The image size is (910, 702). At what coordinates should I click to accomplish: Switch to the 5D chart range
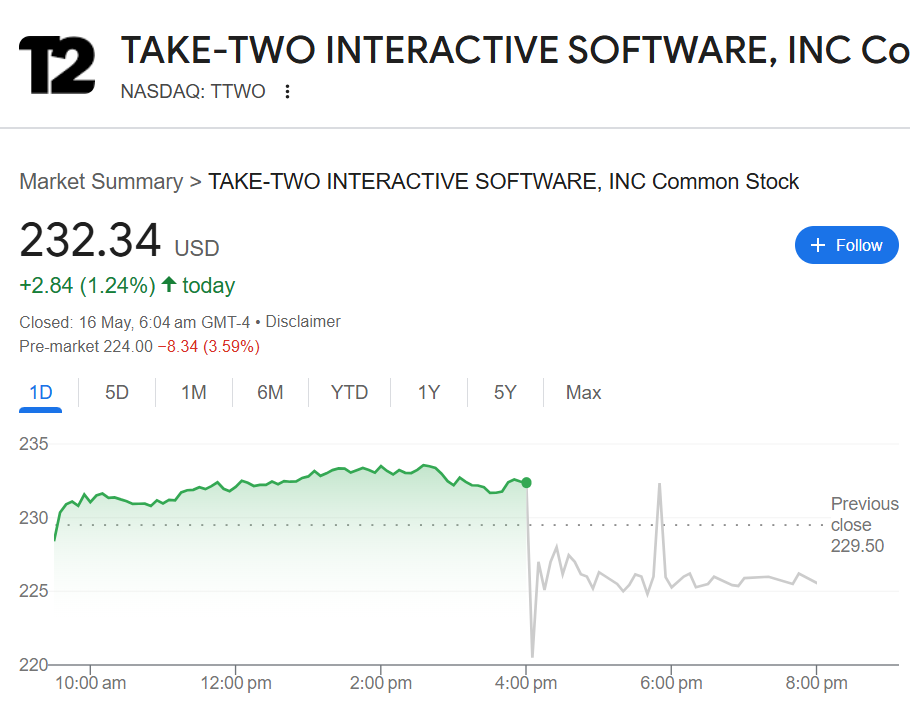[x=117, y=393]
